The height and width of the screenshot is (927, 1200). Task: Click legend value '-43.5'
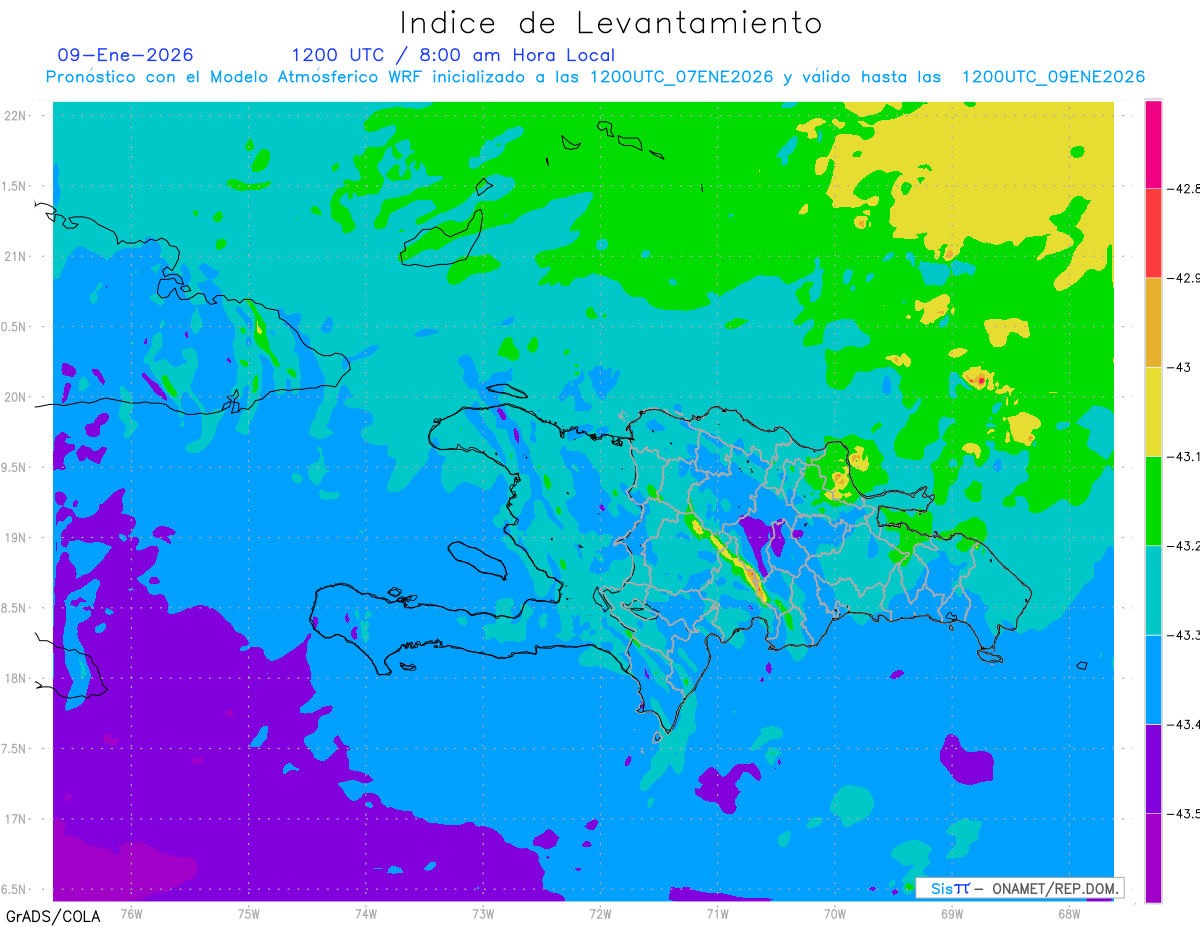click(1184, 813)
